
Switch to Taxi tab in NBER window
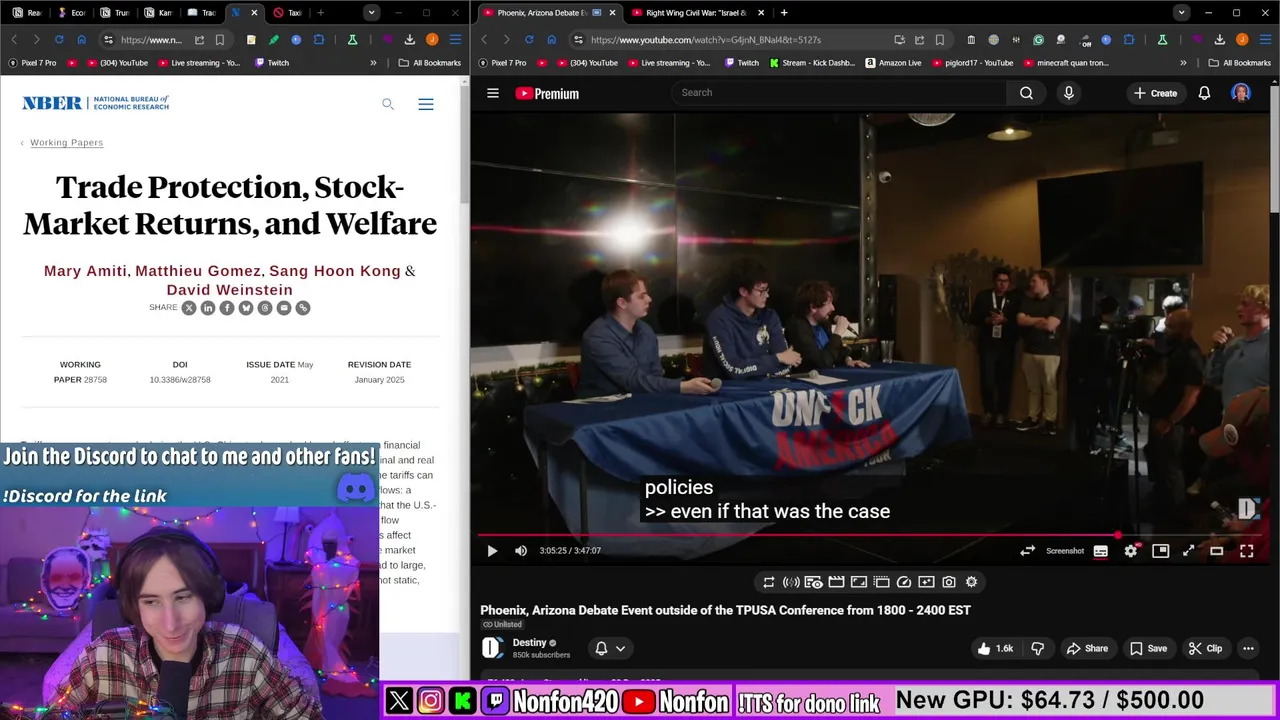click(288, 13)
